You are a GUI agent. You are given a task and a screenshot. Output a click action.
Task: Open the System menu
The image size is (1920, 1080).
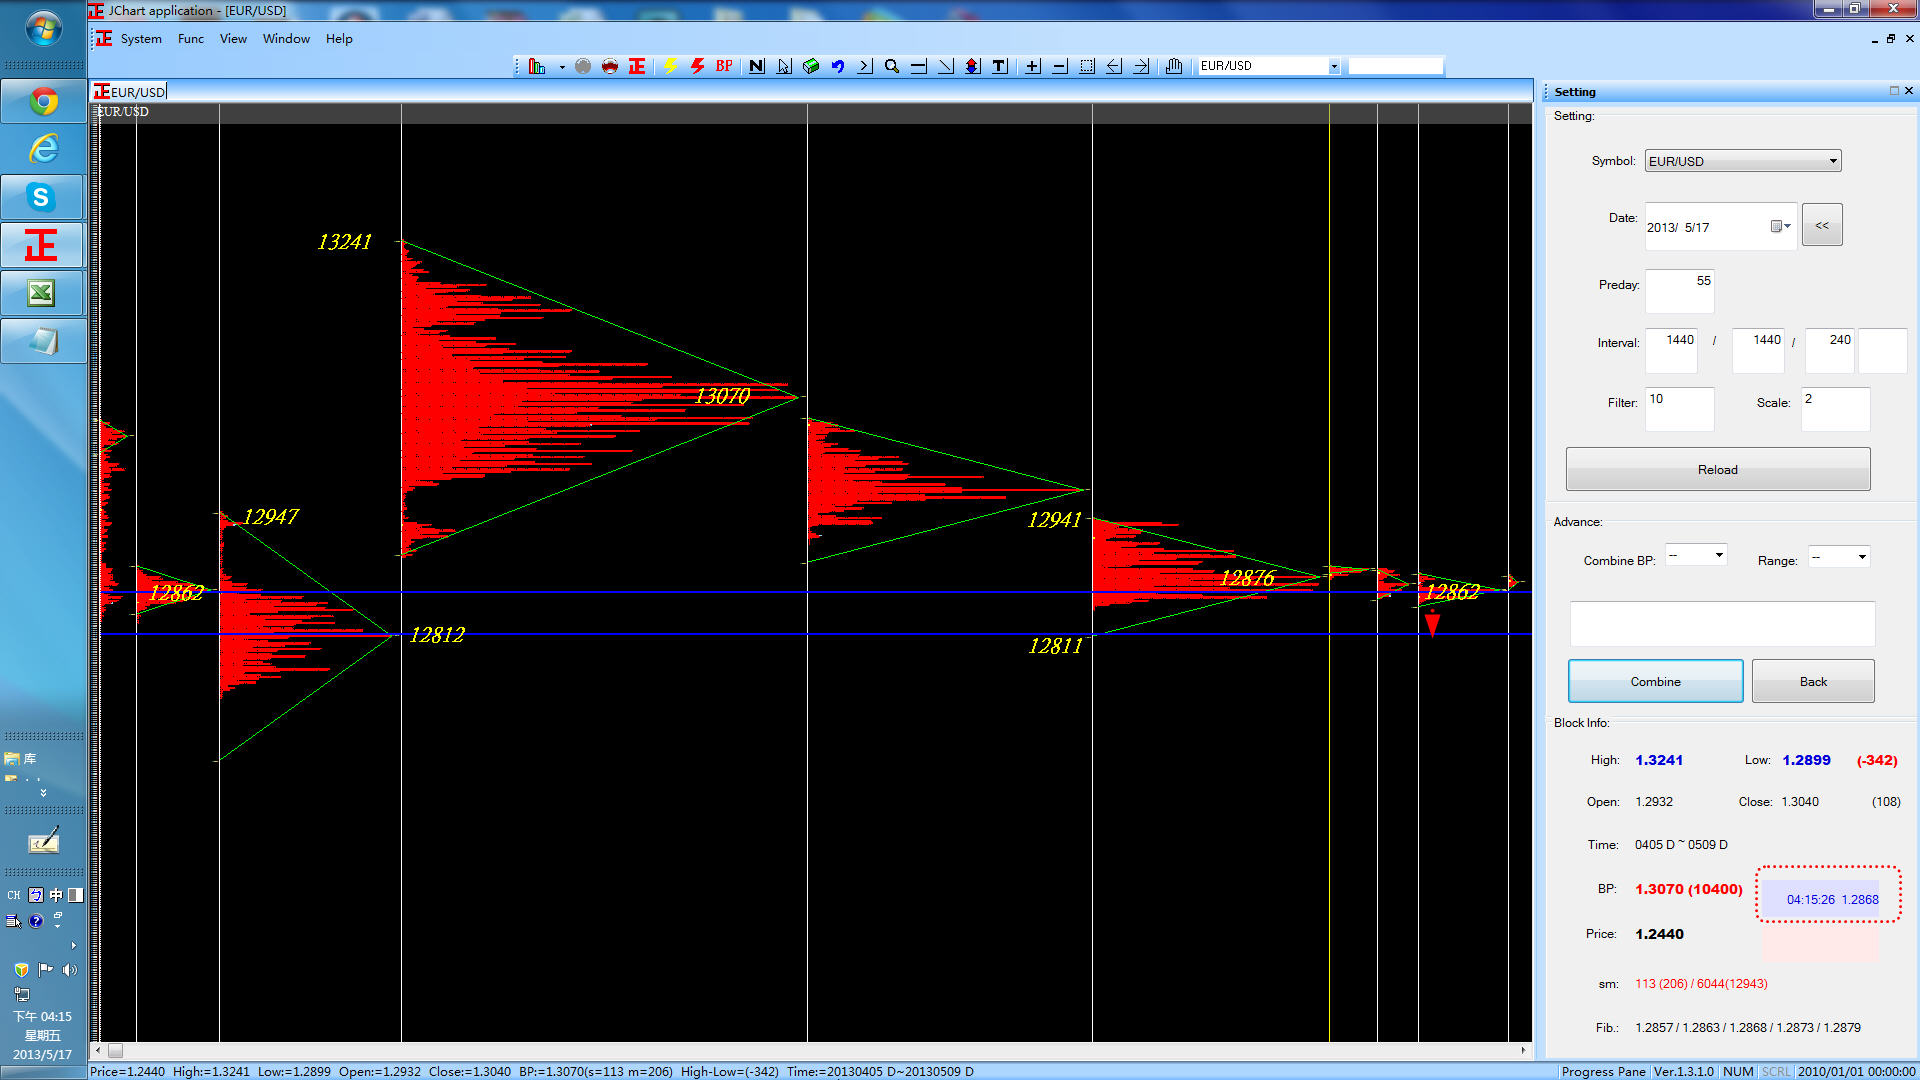coord(141,39)
